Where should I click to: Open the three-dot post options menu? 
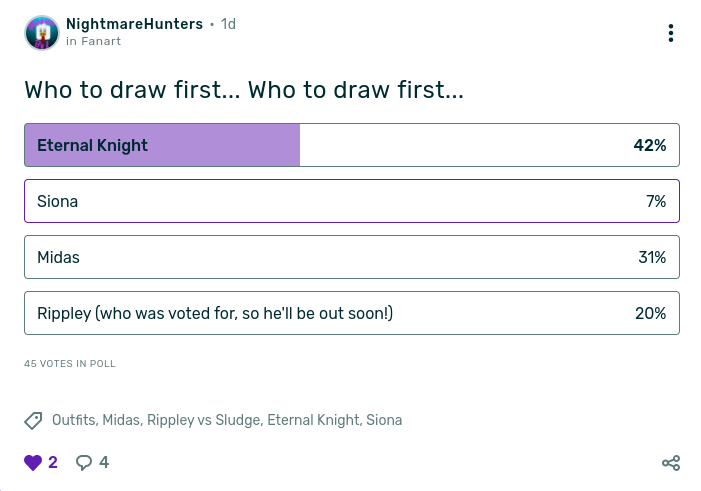point(671,33)
